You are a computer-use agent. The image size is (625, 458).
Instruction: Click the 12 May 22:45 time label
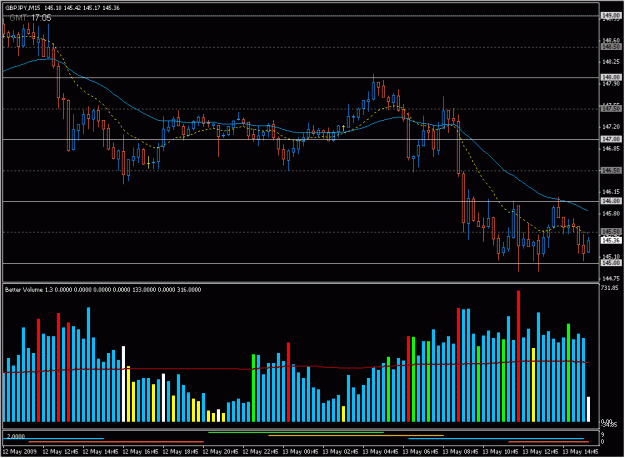point(260,452)
